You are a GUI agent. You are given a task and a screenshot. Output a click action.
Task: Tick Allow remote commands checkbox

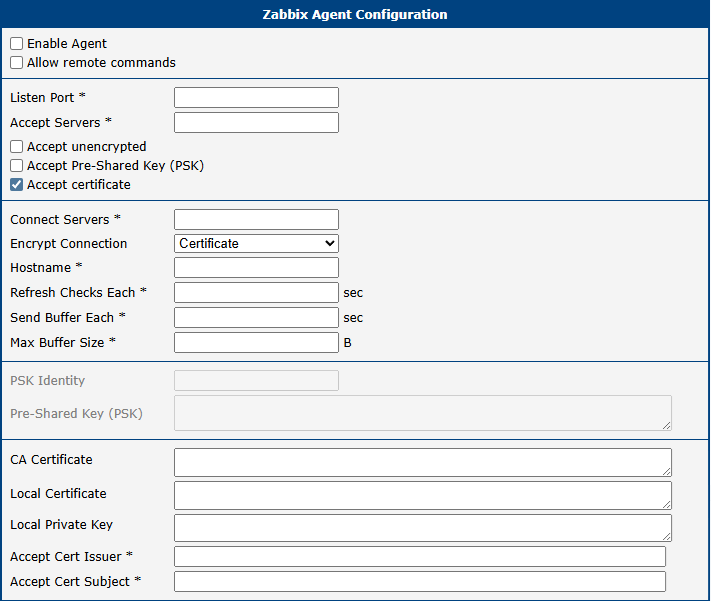point(16,63)
